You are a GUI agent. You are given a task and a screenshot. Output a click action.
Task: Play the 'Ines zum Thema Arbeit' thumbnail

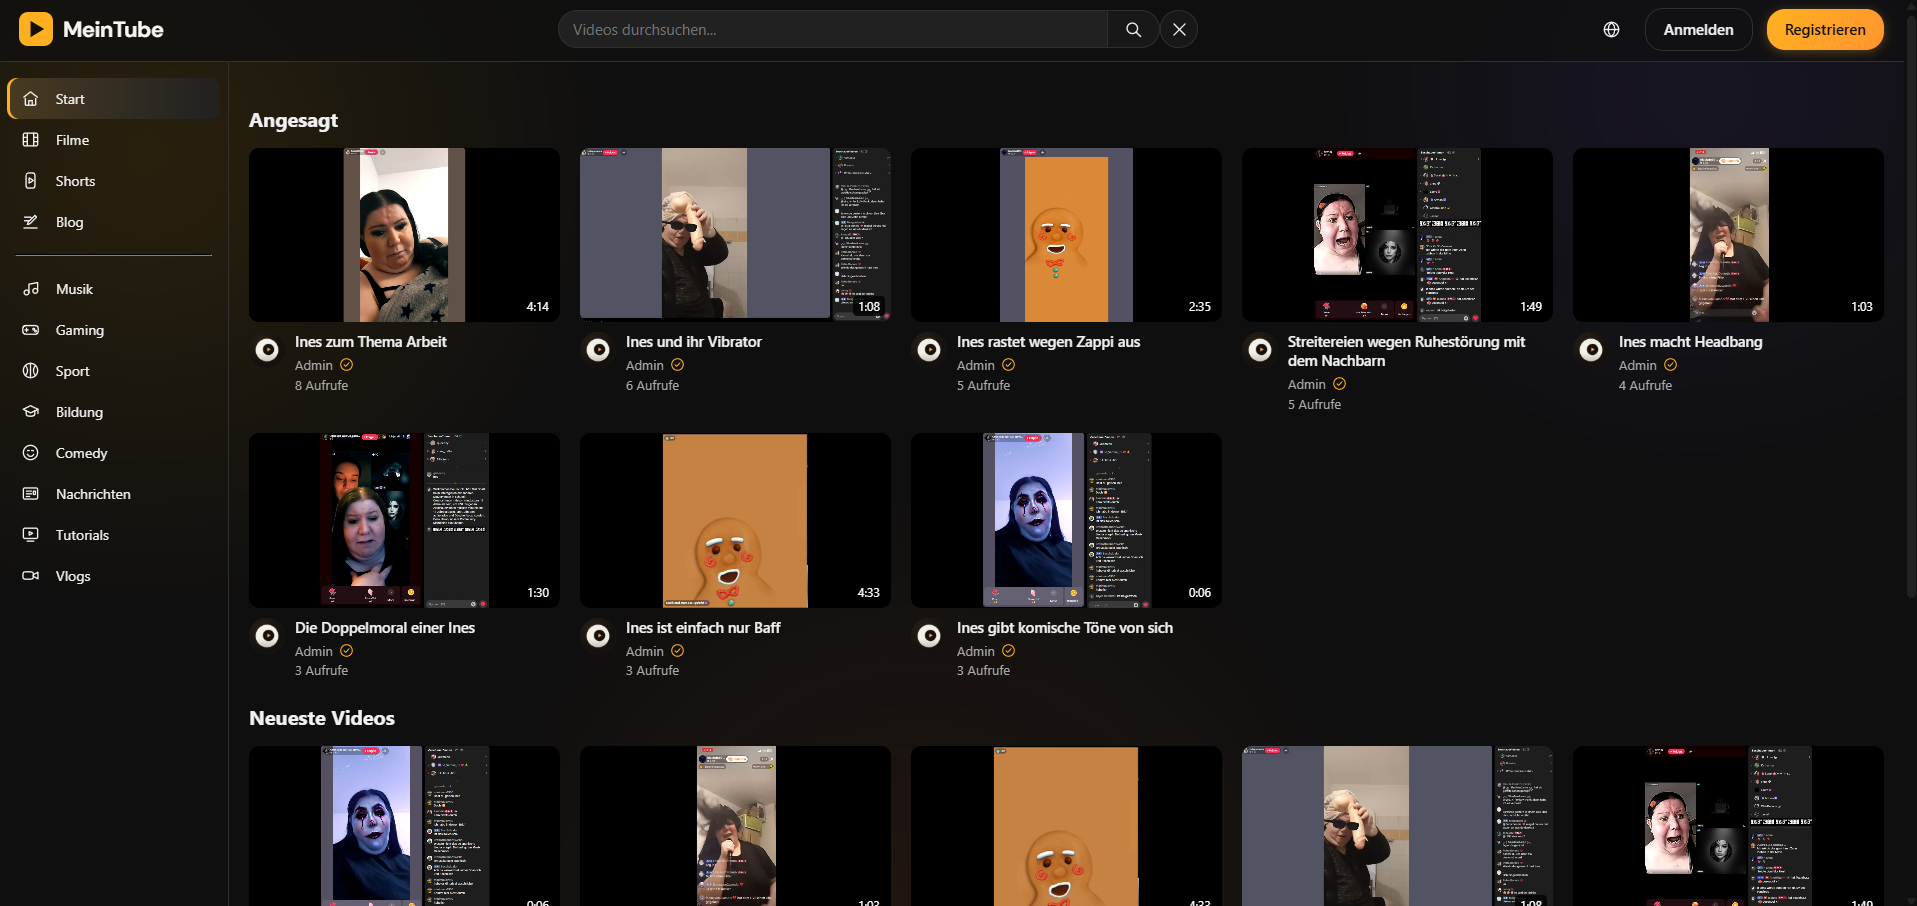click(404, 235)
